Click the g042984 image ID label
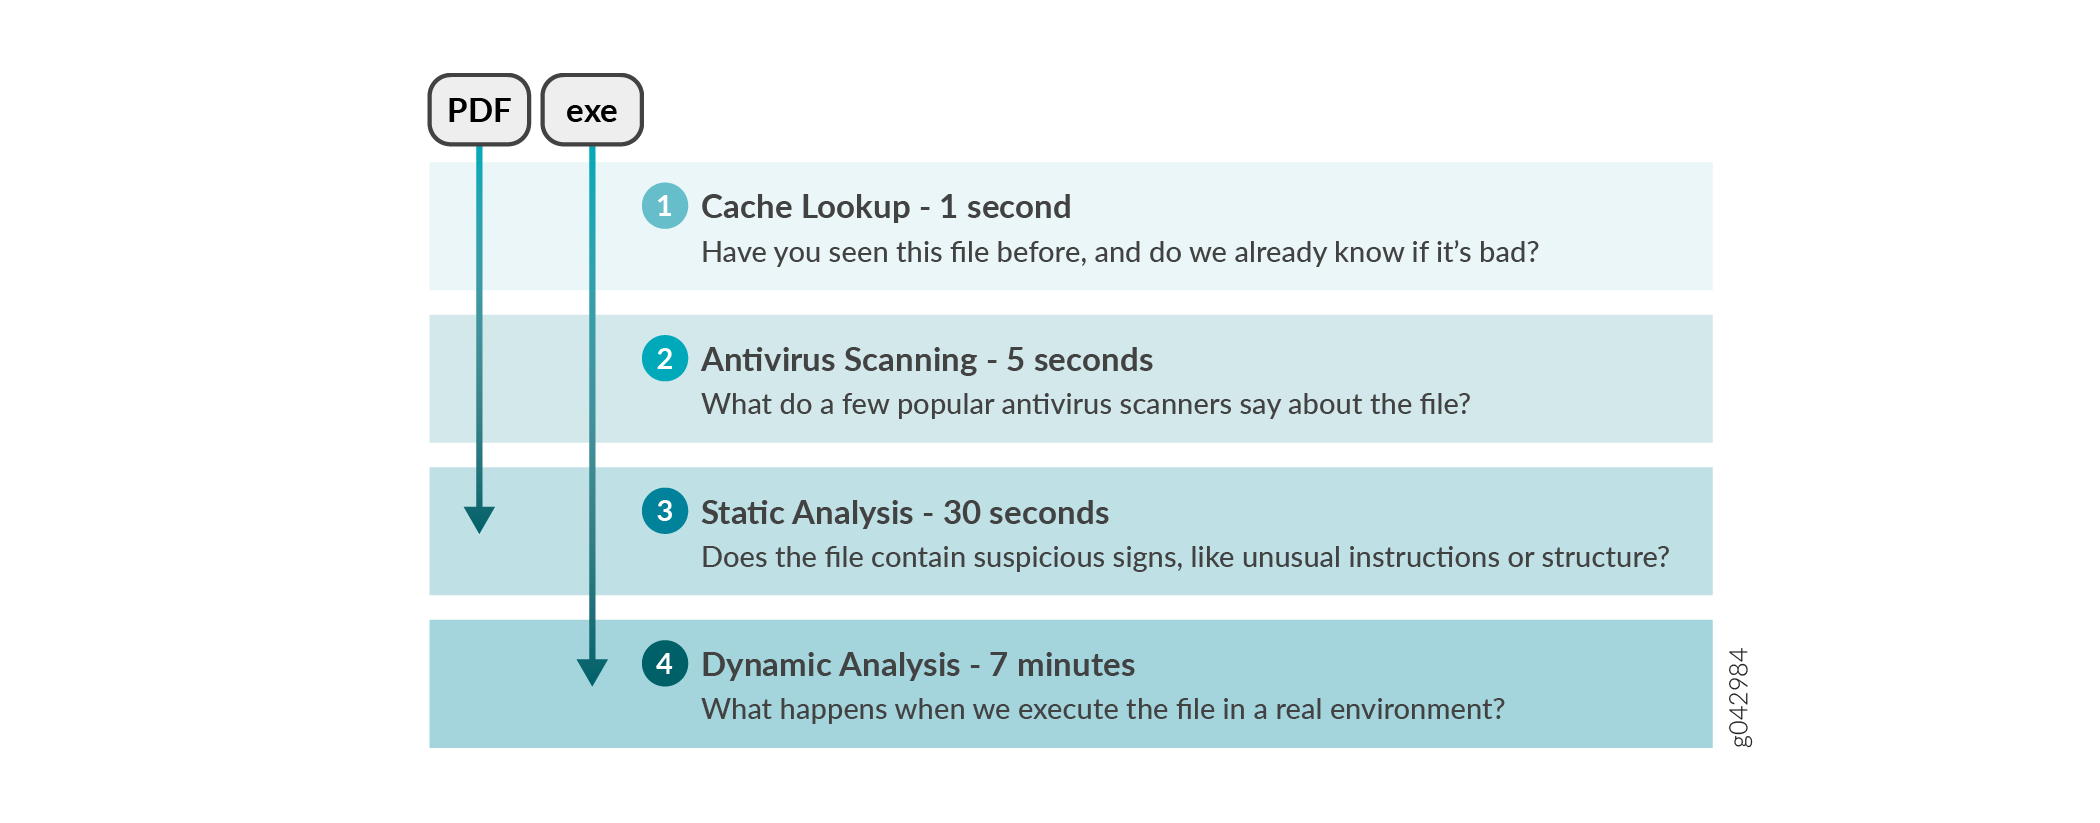 coord(1739,697)
